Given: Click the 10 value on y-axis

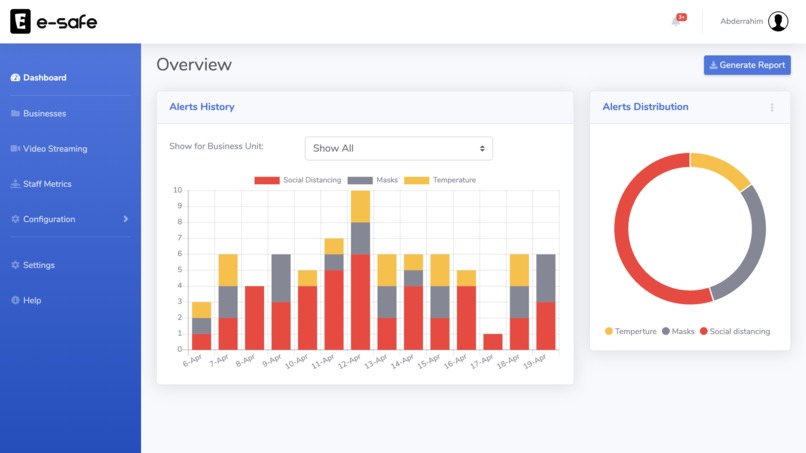Looking at the screenshot, I should click(177, 190).
